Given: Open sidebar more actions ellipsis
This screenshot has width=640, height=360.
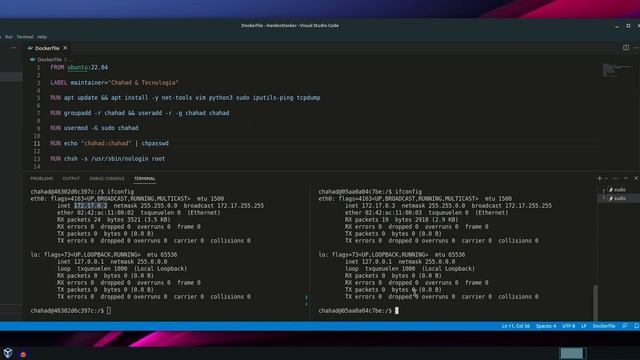Looking at the screenshot, I should tap(13, 48).
